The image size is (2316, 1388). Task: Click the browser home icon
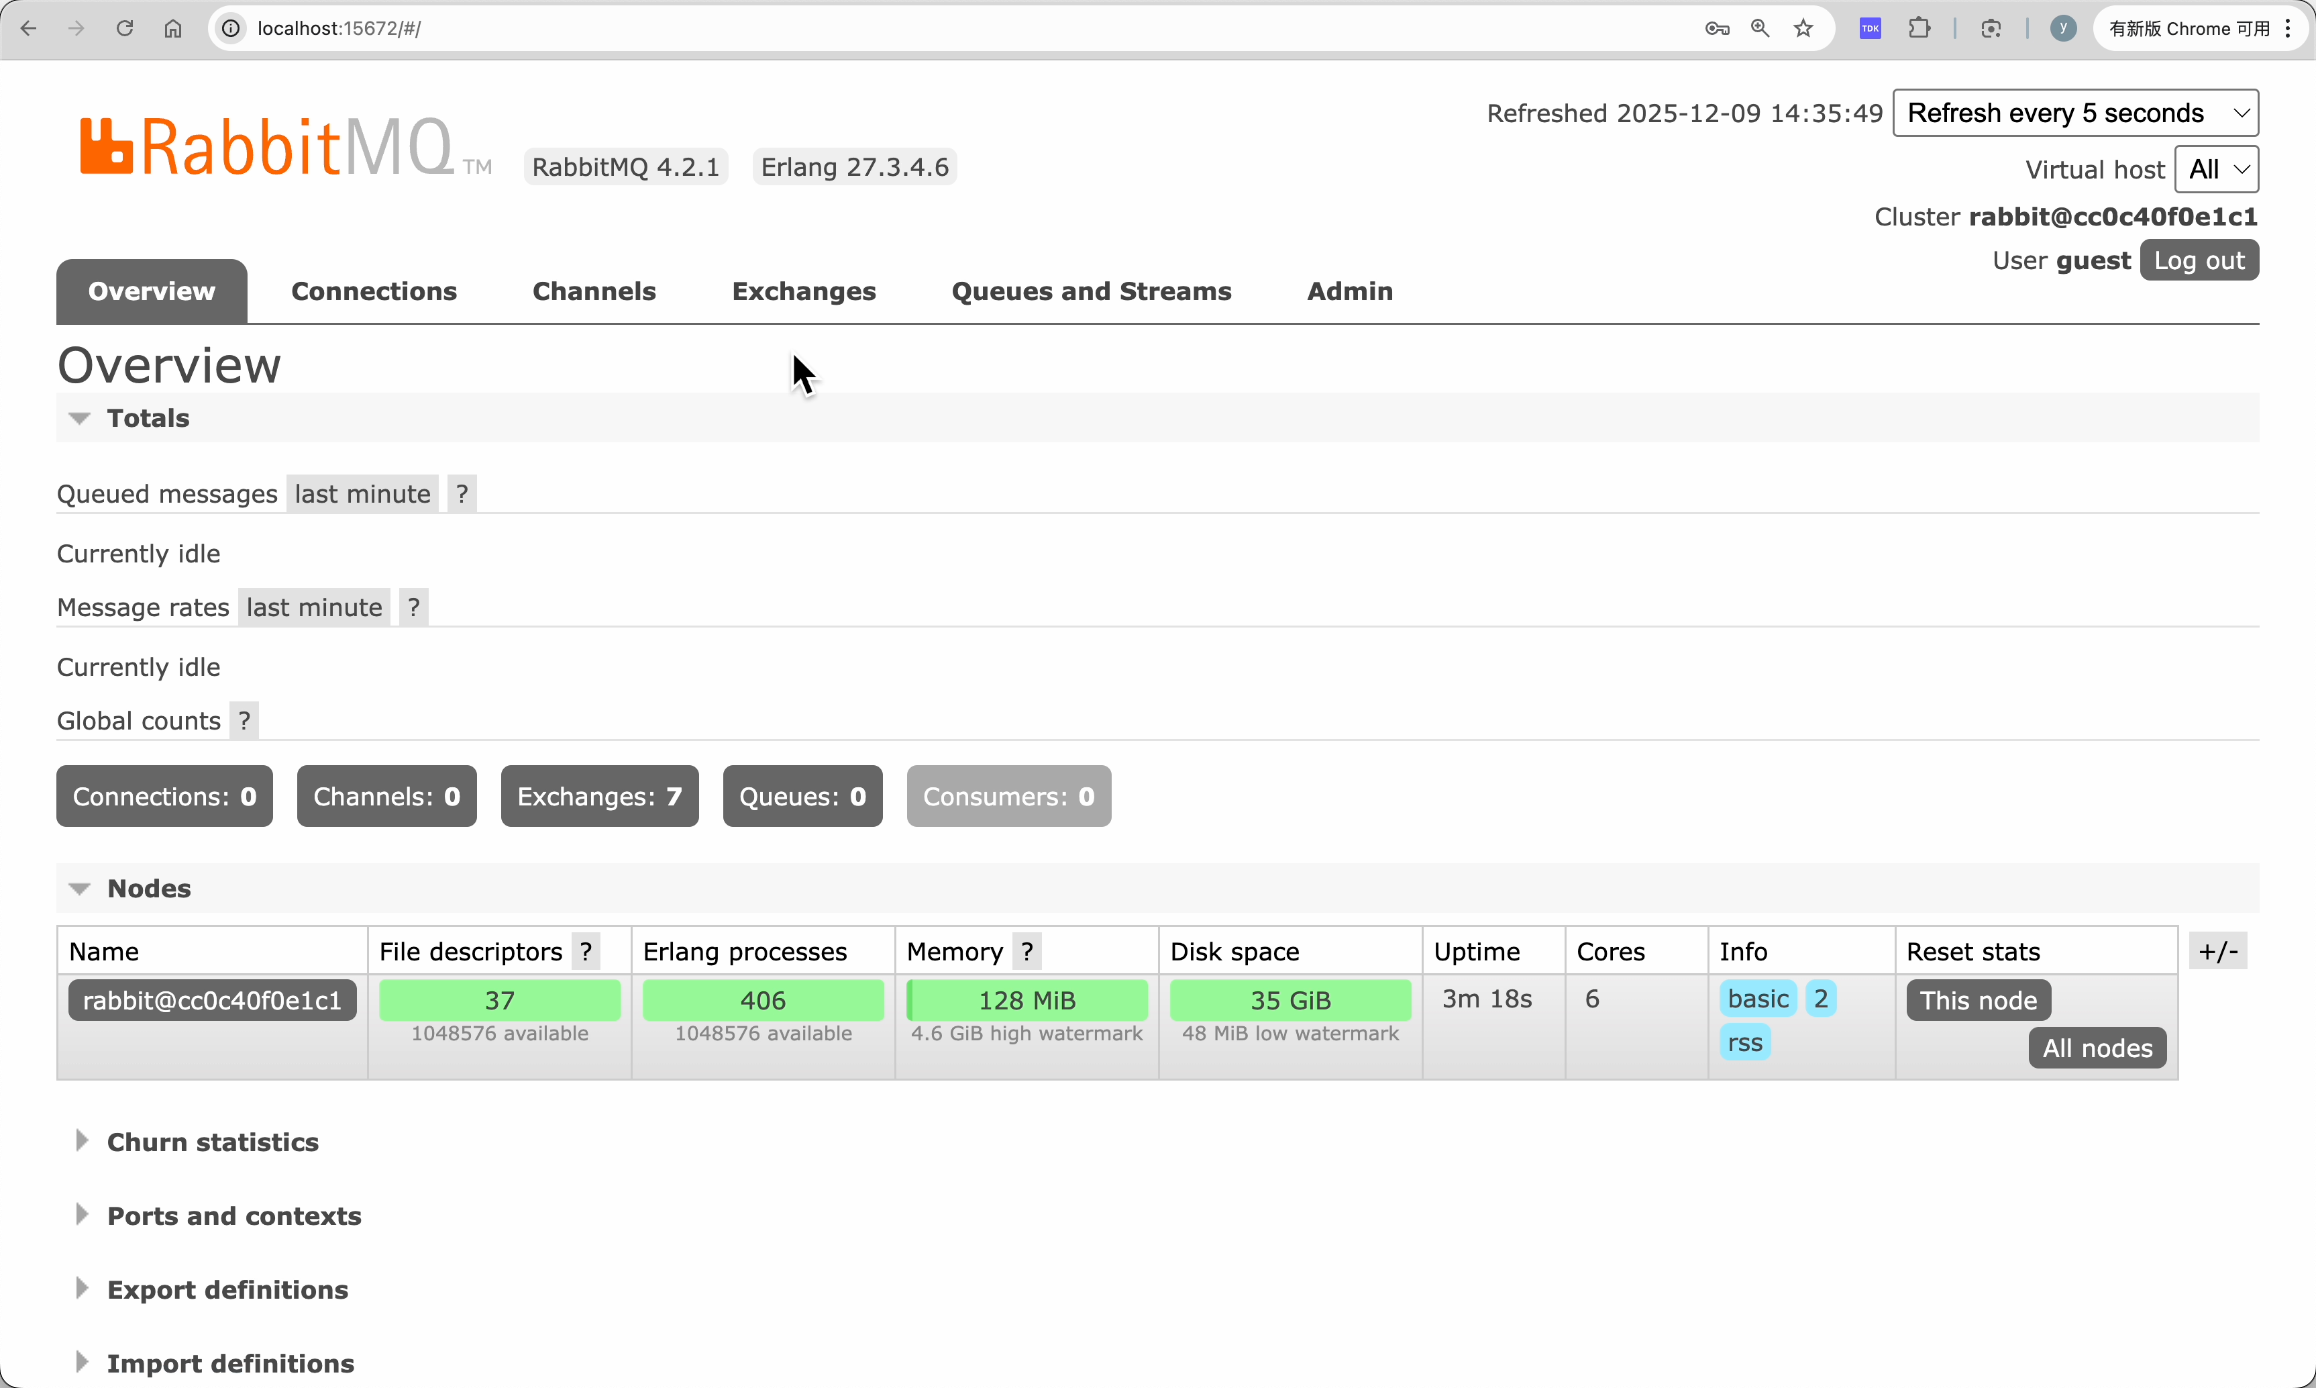pyautogui.click(x=173, y=28)
